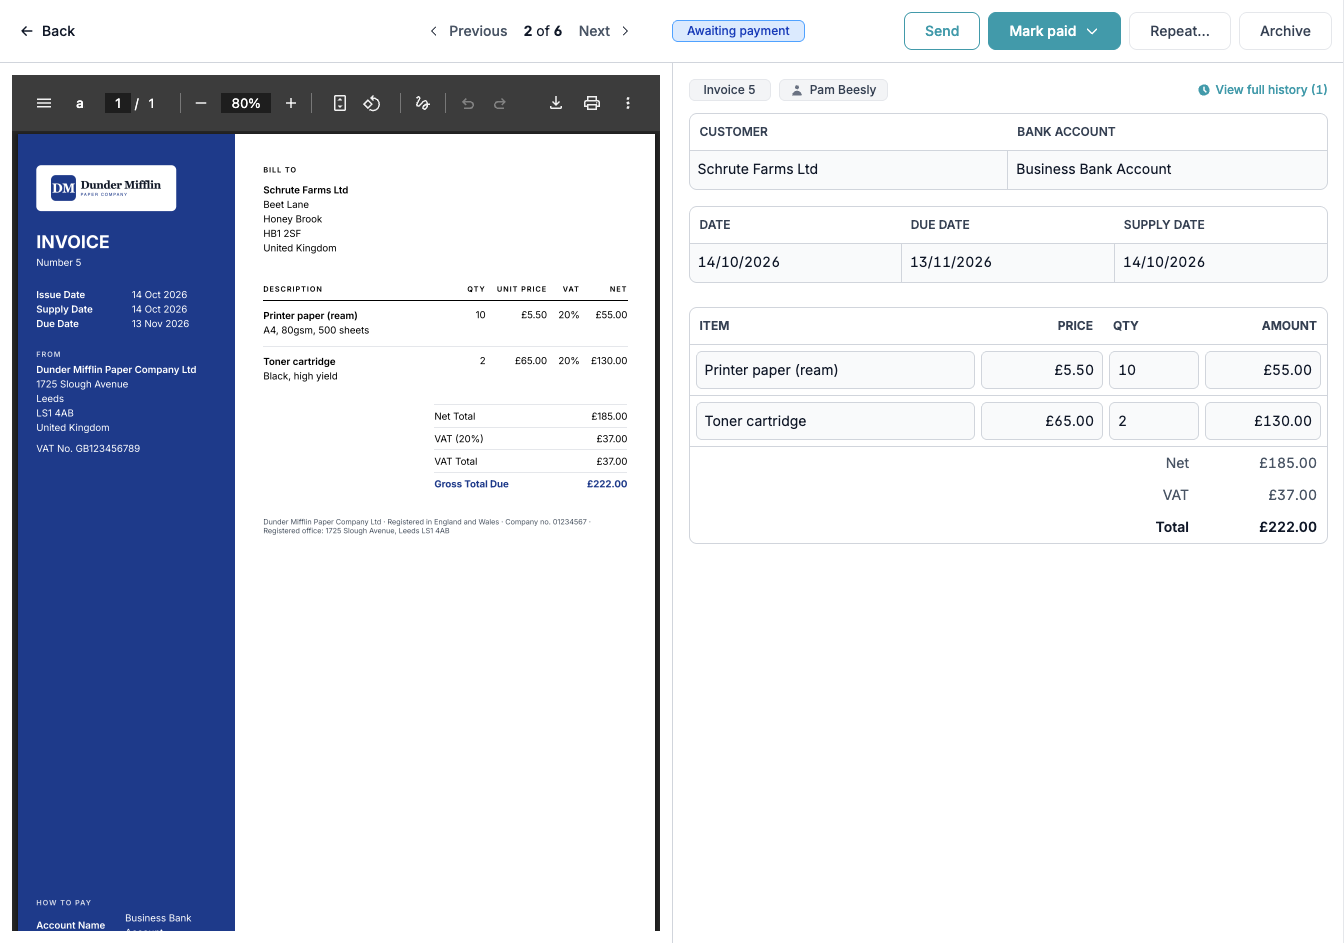Click the Schrute Farms Ltd customer field

point(848,169)
